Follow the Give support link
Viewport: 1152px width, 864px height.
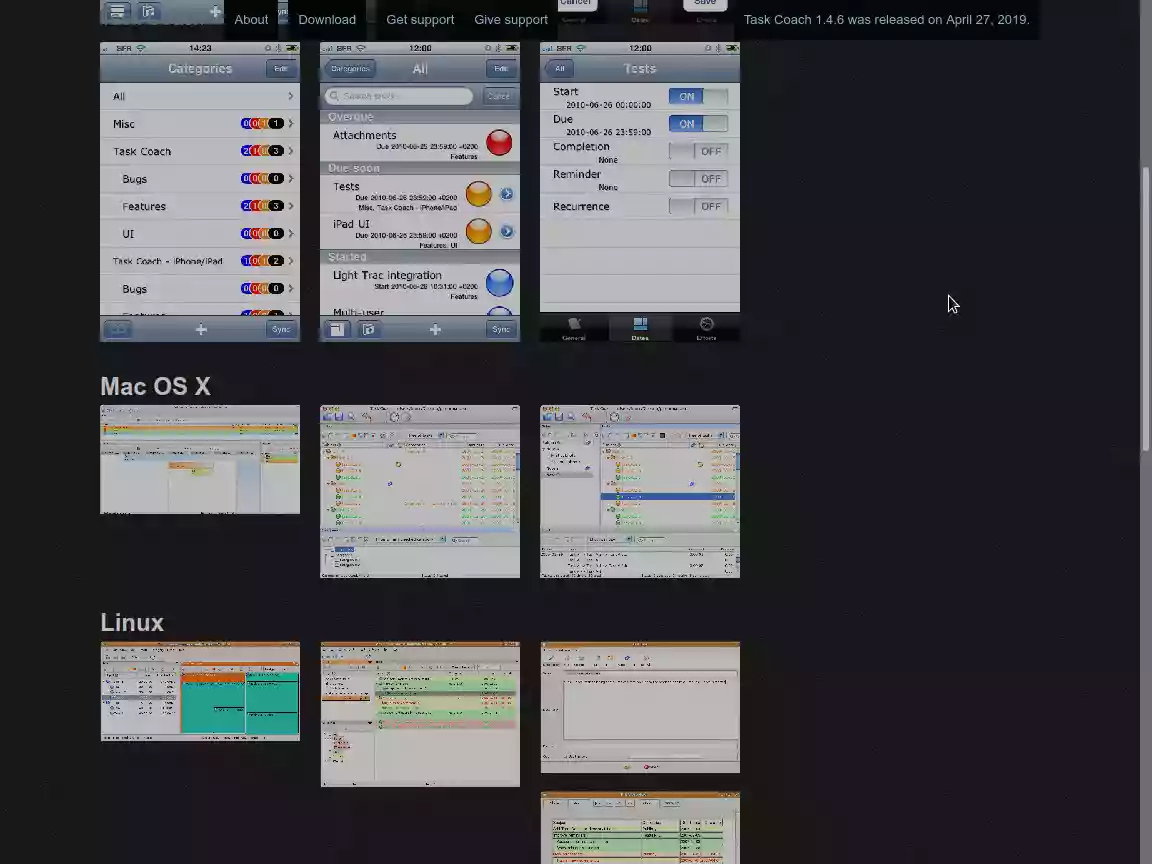(511, 20)
